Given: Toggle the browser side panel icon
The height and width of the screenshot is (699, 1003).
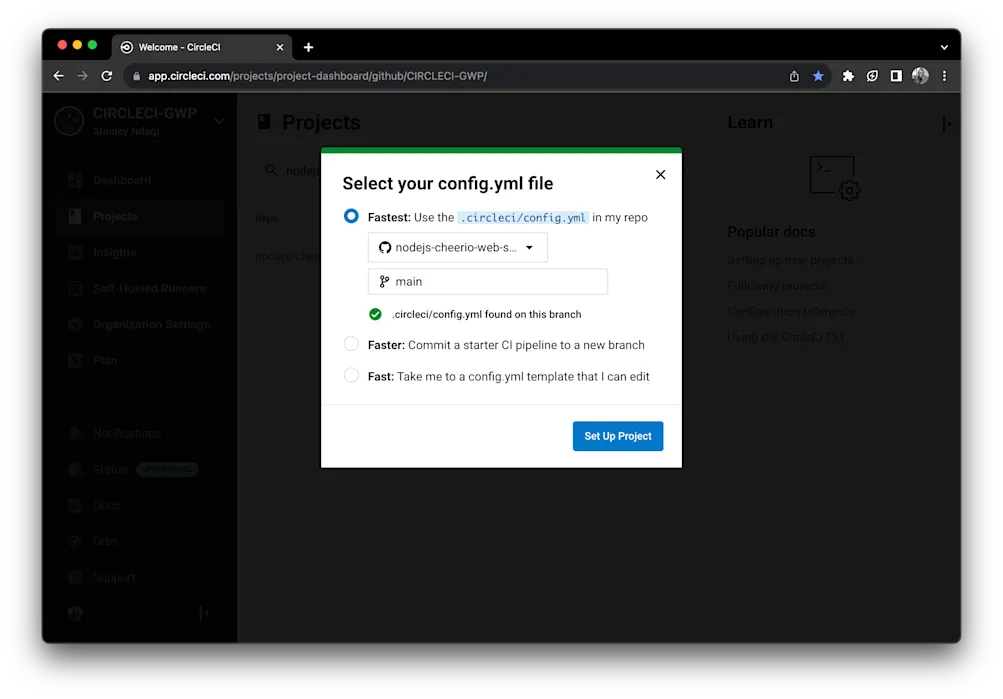Looking at the screenshot, I should pos(896,76).
